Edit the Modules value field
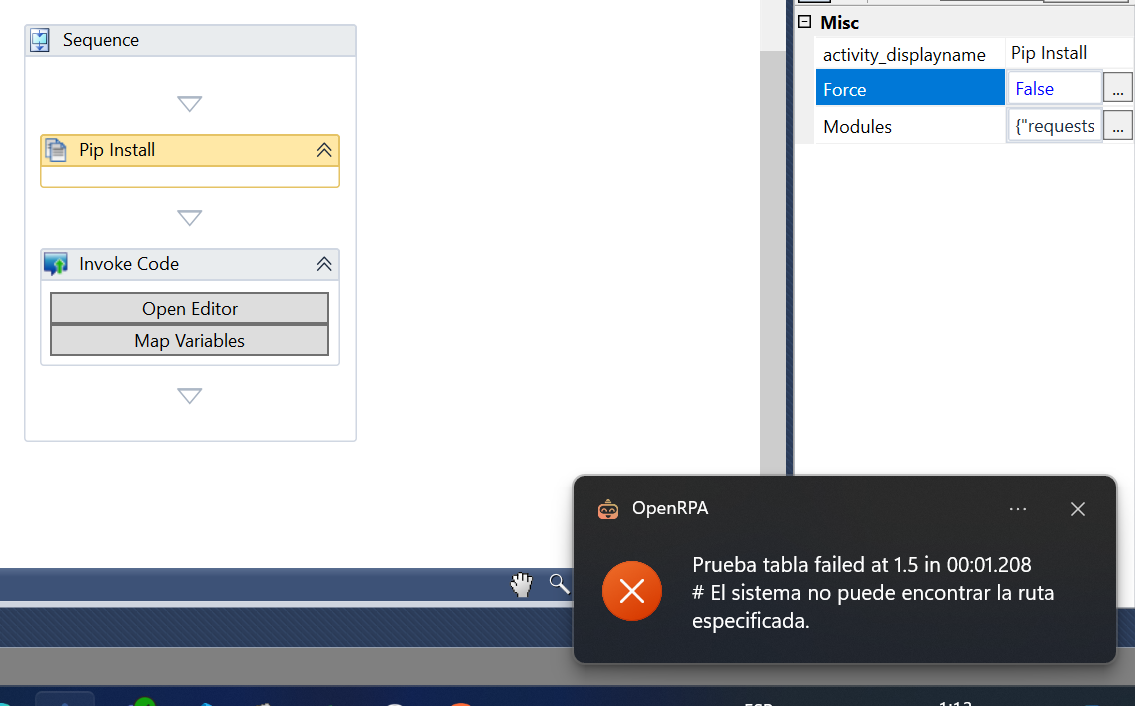This screenshot has height=706, width=1135. [1054, 126]
